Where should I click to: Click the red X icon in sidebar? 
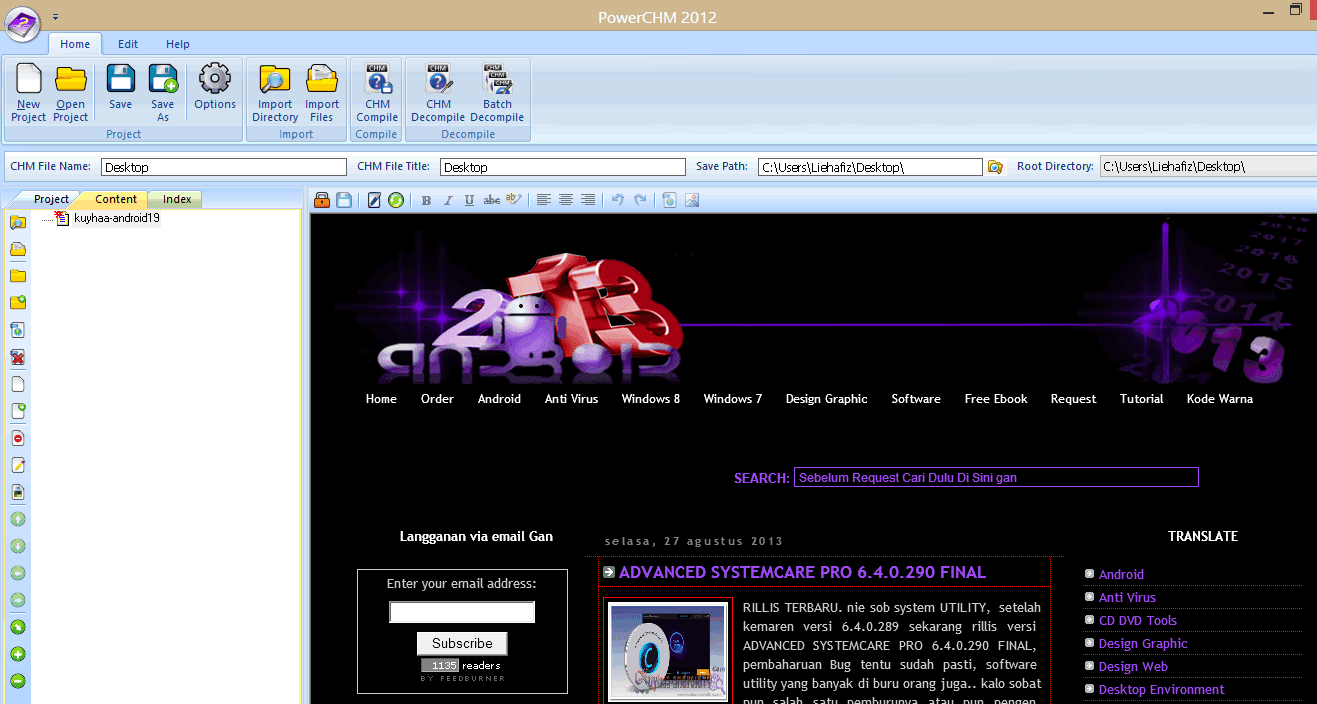pos(18,357)
